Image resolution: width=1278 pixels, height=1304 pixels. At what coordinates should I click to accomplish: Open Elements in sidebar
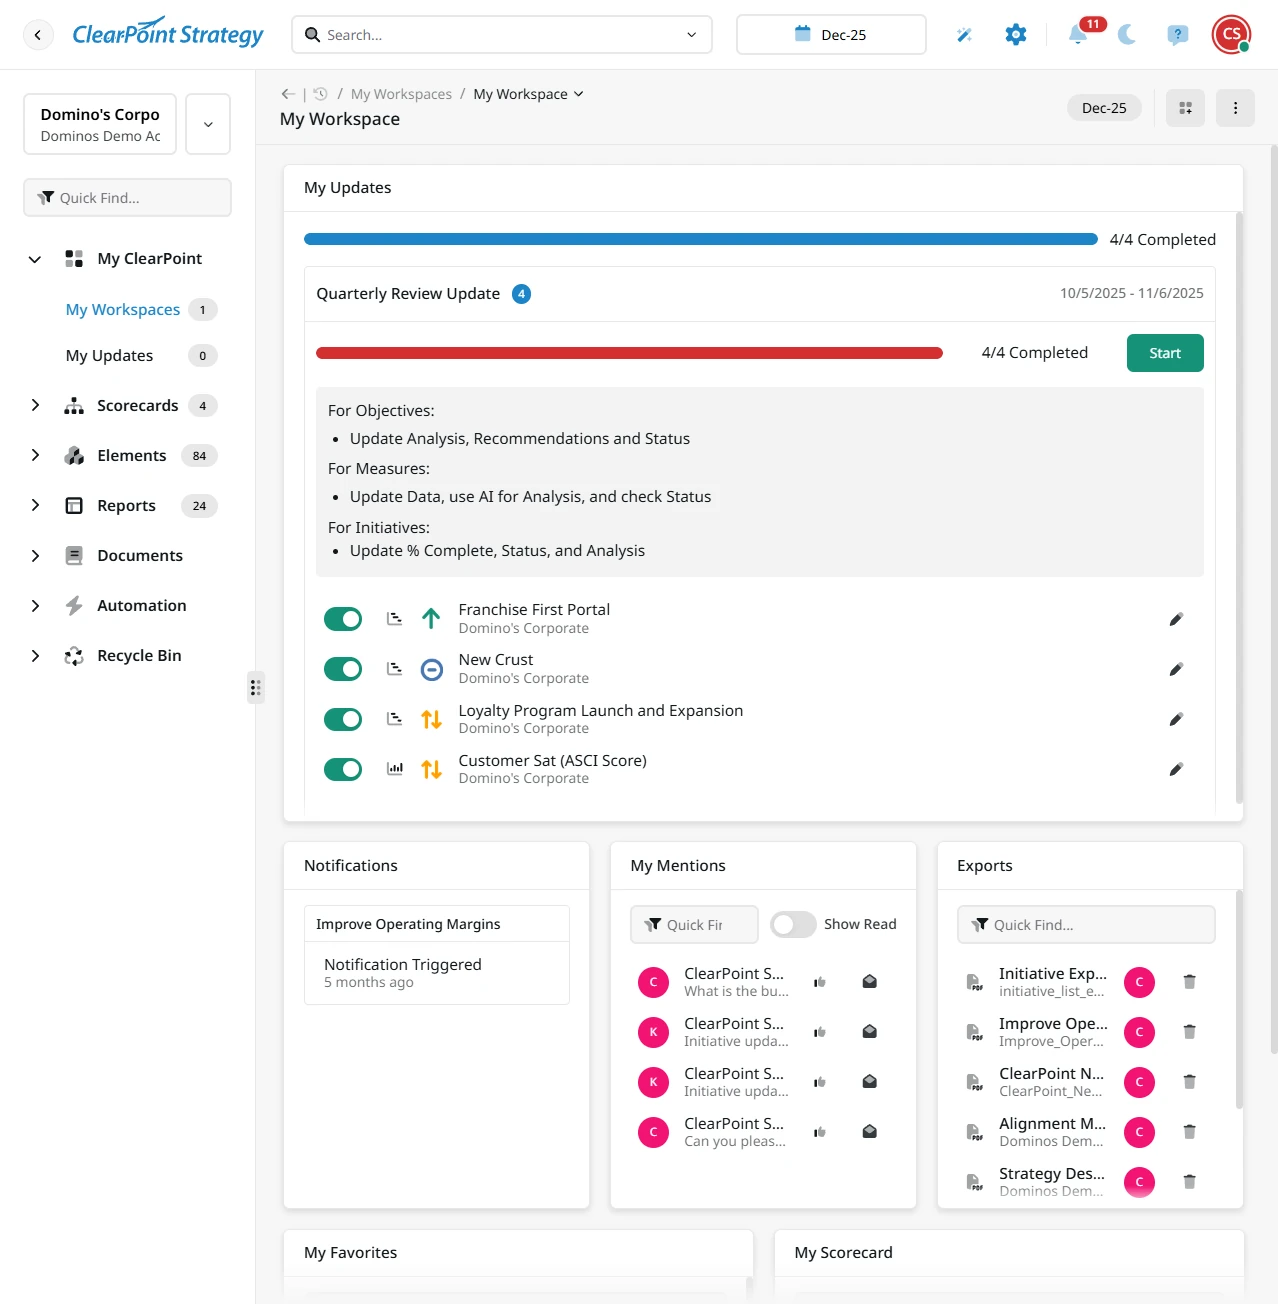[132, 456]
